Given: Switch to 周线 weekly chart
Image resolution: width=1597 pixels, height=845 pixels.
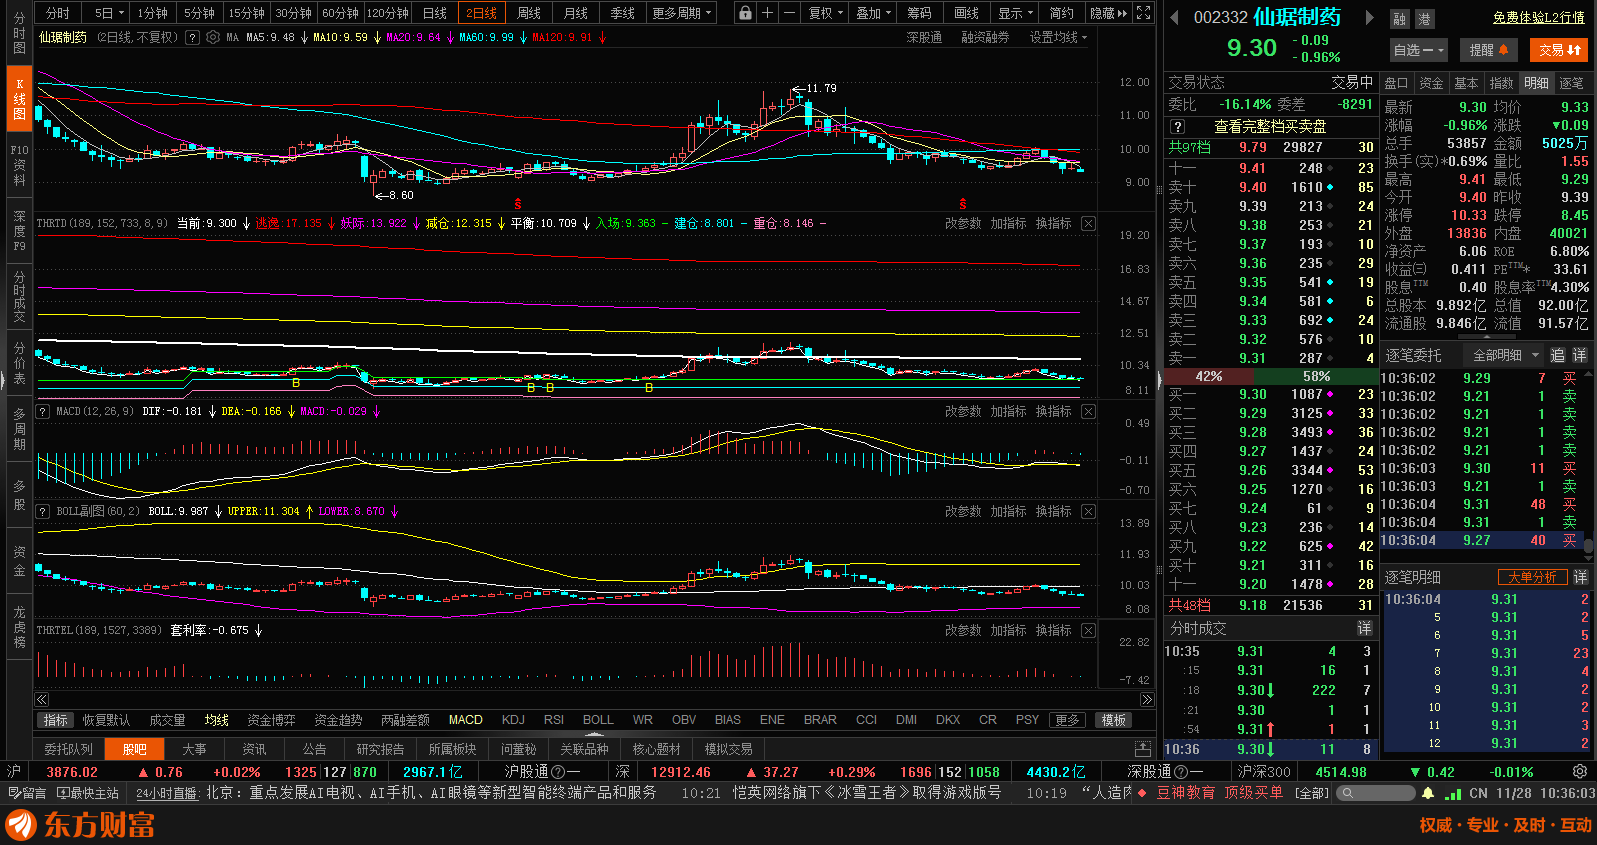Looking at the screenshot, I should click(529, 13).
